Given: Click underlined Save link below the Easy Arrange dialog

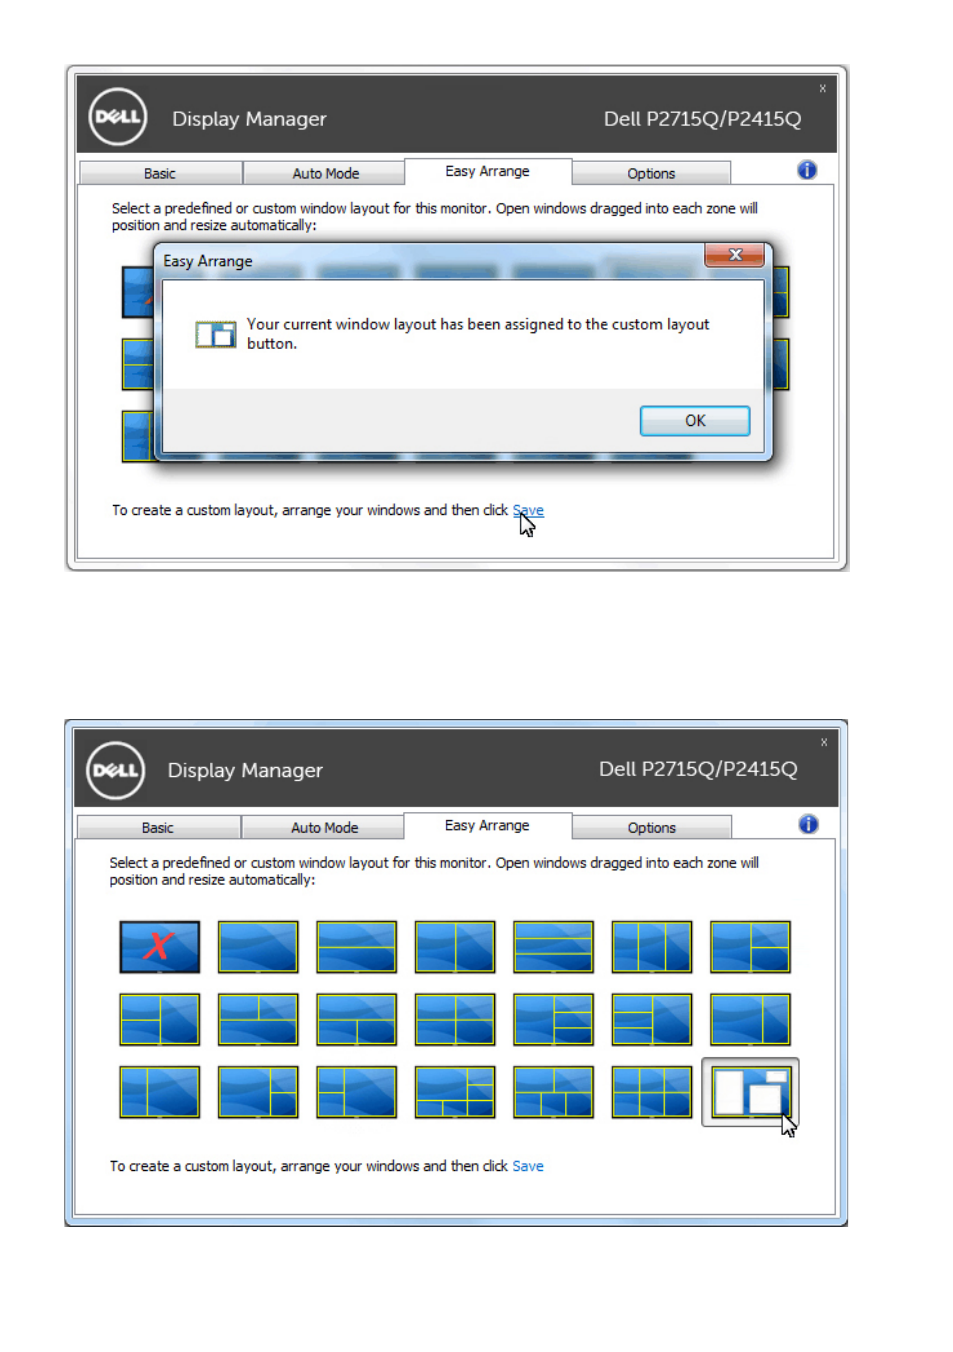Looking at the screenshot, I should tap(528, 510).
